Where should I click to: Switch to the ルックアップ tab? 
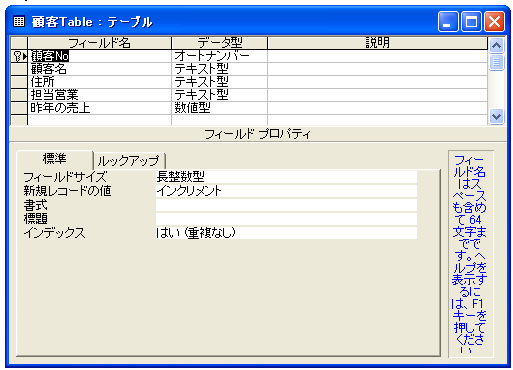pyautogui.click(x=129, y=161)
